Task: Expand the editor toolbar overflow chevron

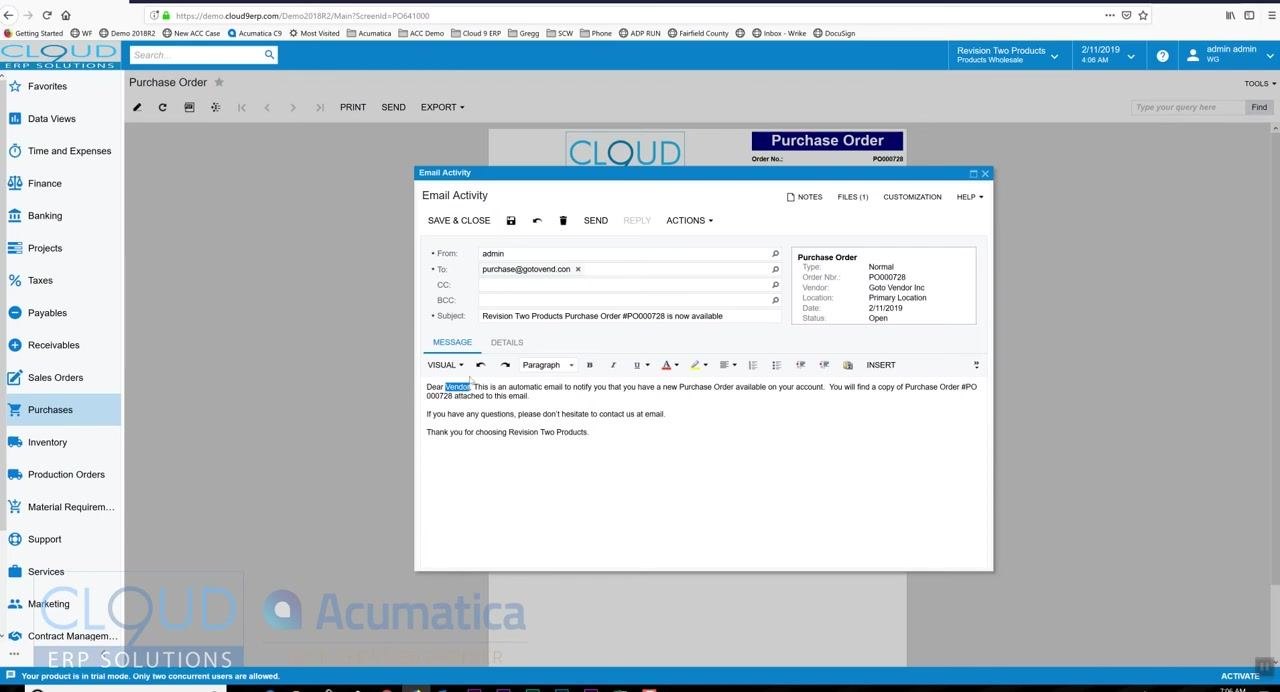Action: (977, 365)
